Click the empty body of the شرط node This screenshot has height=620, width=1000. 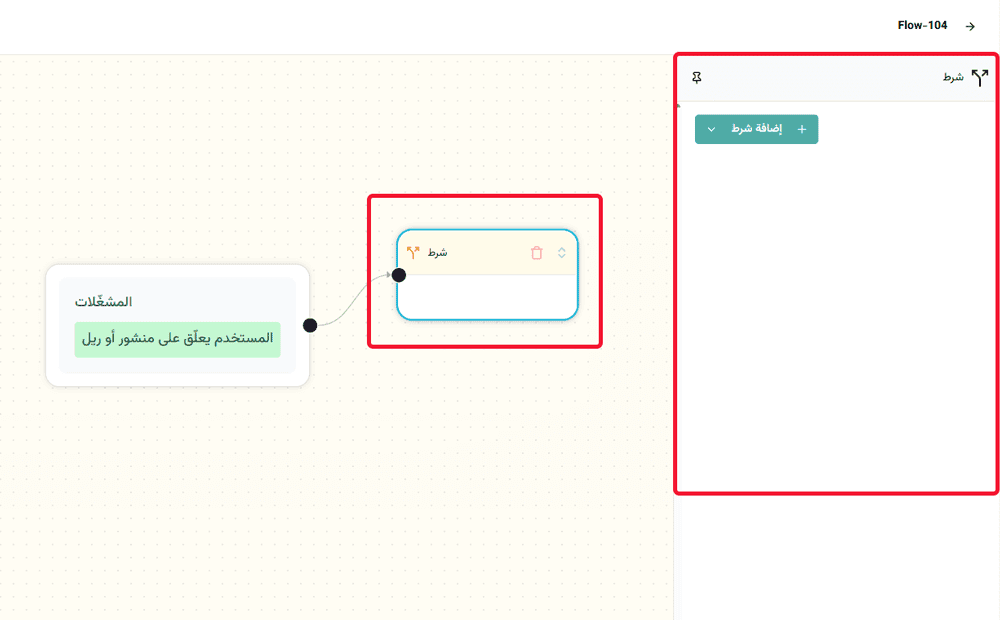487,297
